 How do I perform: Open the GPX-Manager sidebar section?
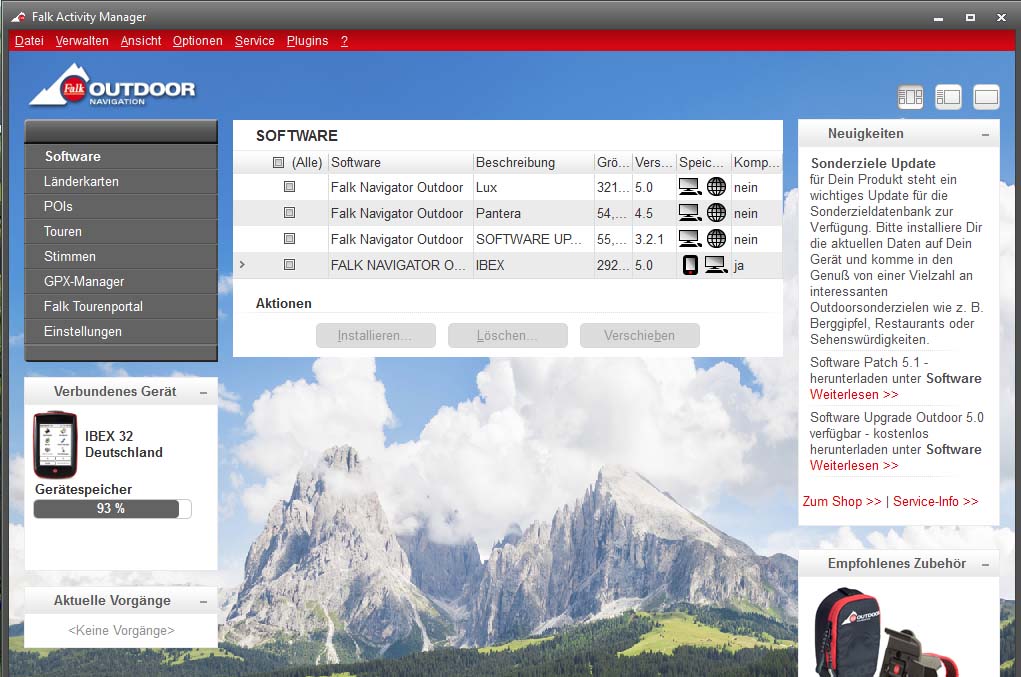coord(84,281)
